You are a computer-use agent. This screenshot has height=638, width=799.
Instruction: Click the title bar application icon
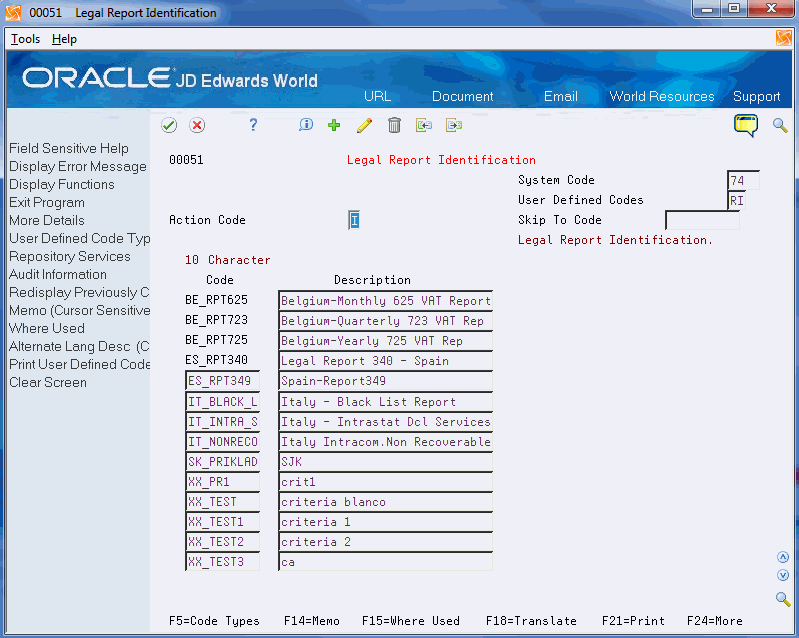pos(13,13)
